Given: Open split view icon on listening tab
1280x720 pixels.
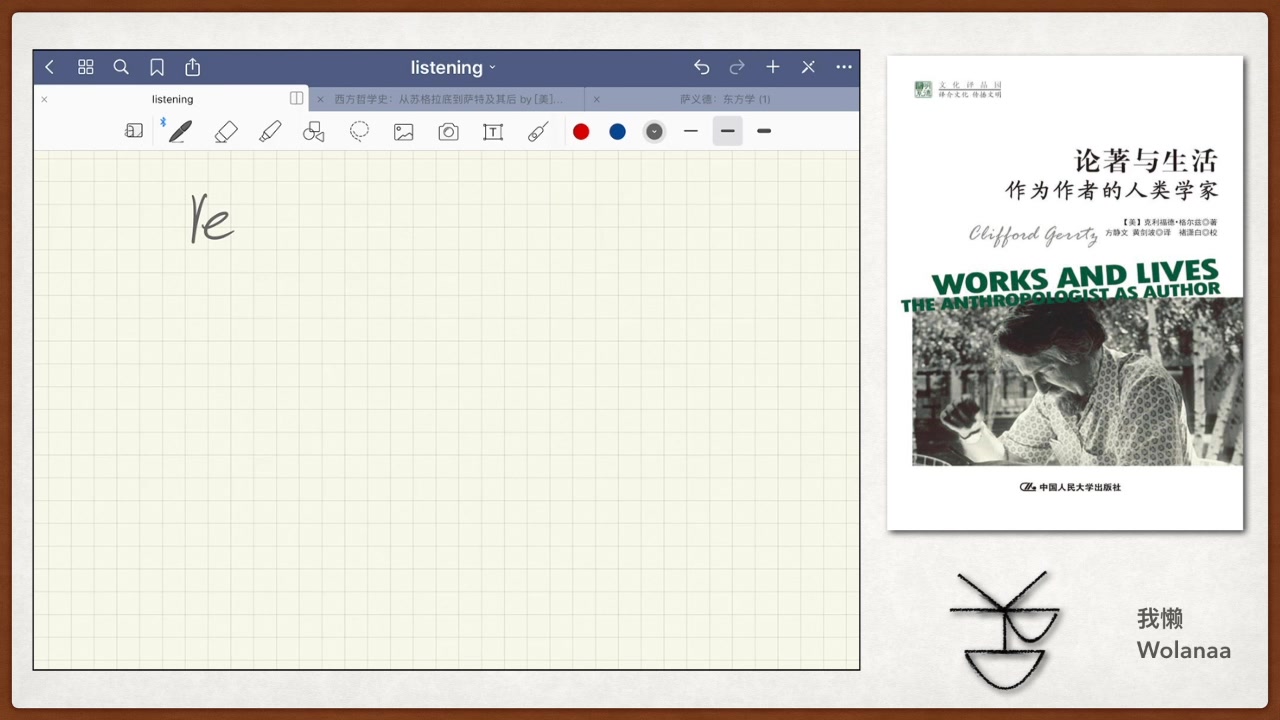Looking at the screenshot, I should (x=296, y=98).
